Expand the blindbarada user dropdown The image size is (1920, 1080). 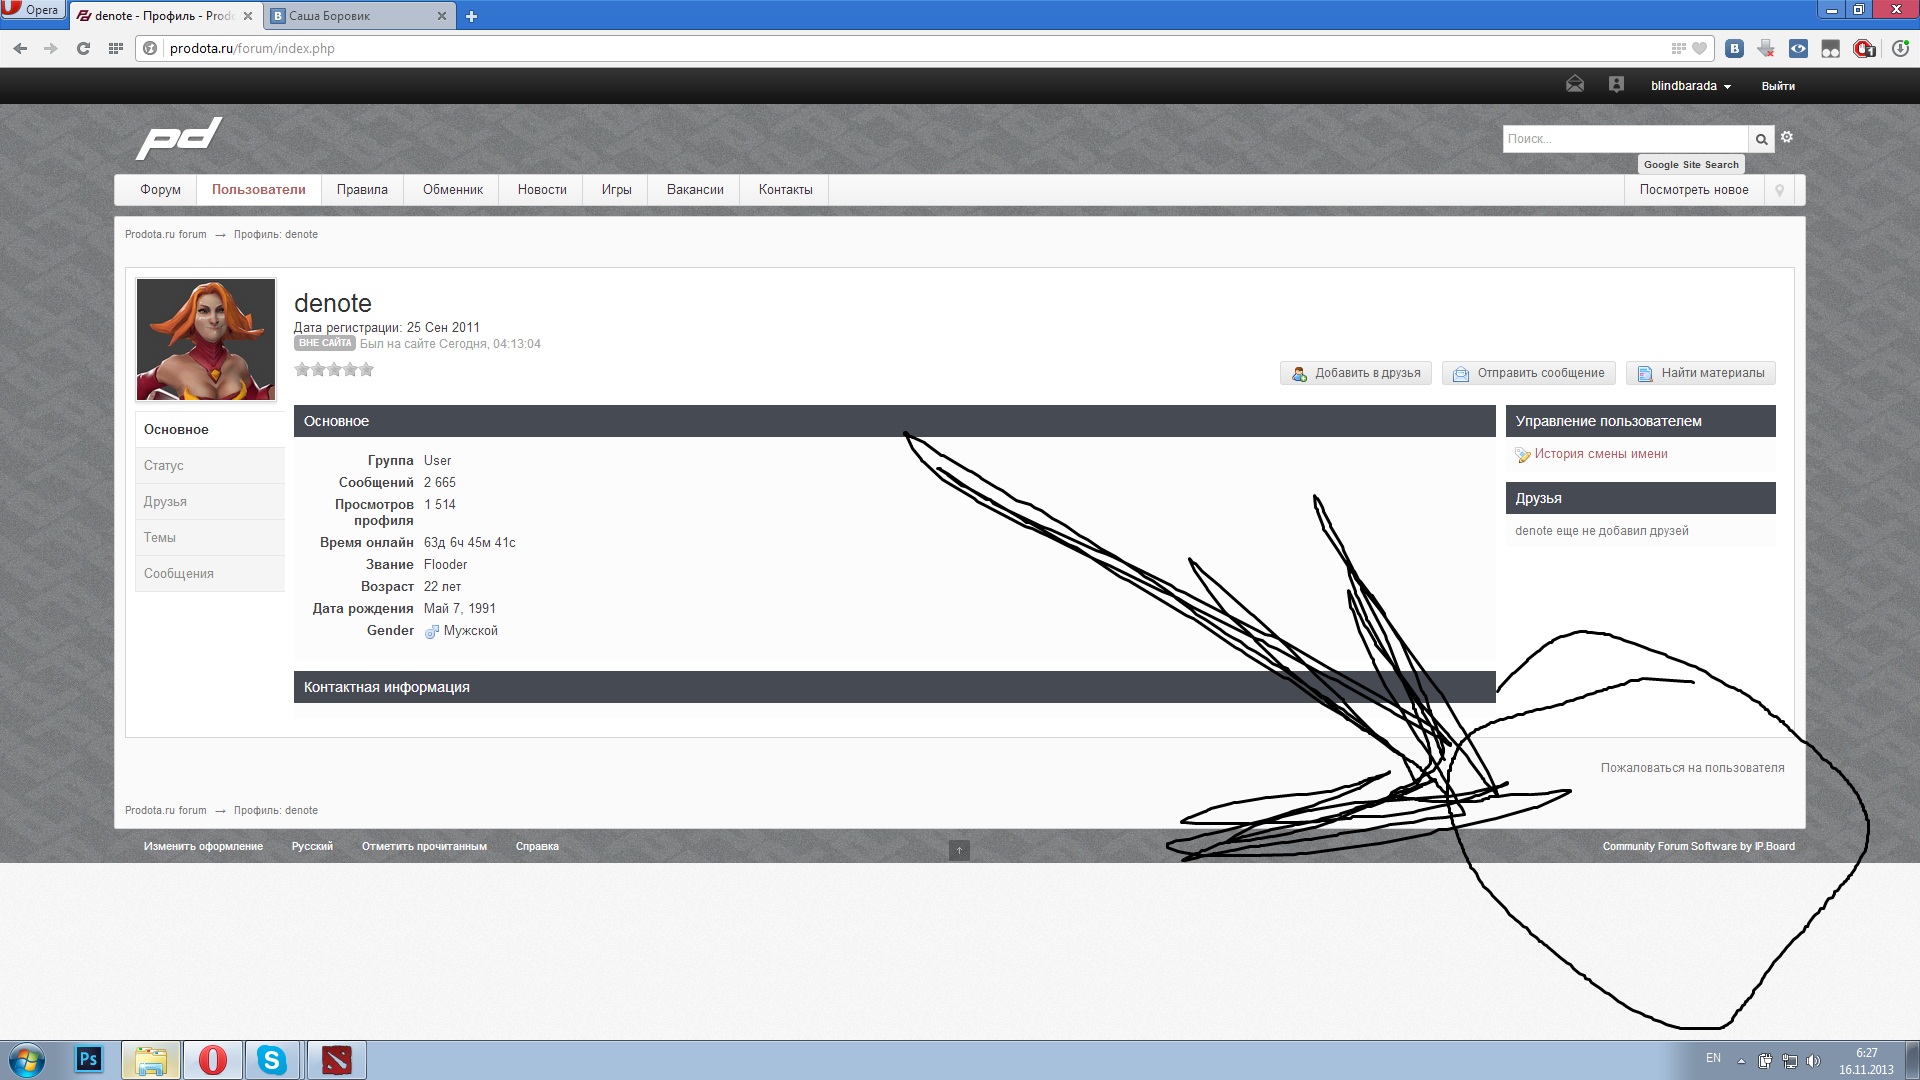click(x=1690, y=86)
